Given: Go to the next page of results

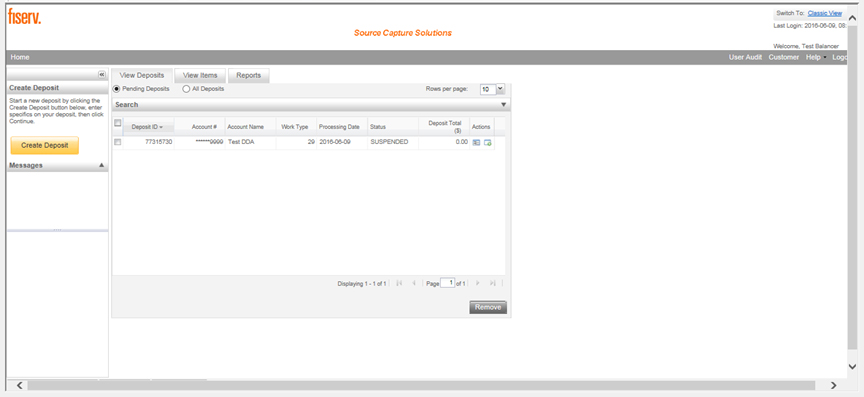Looking at the screenshot, I should point(478,283).
